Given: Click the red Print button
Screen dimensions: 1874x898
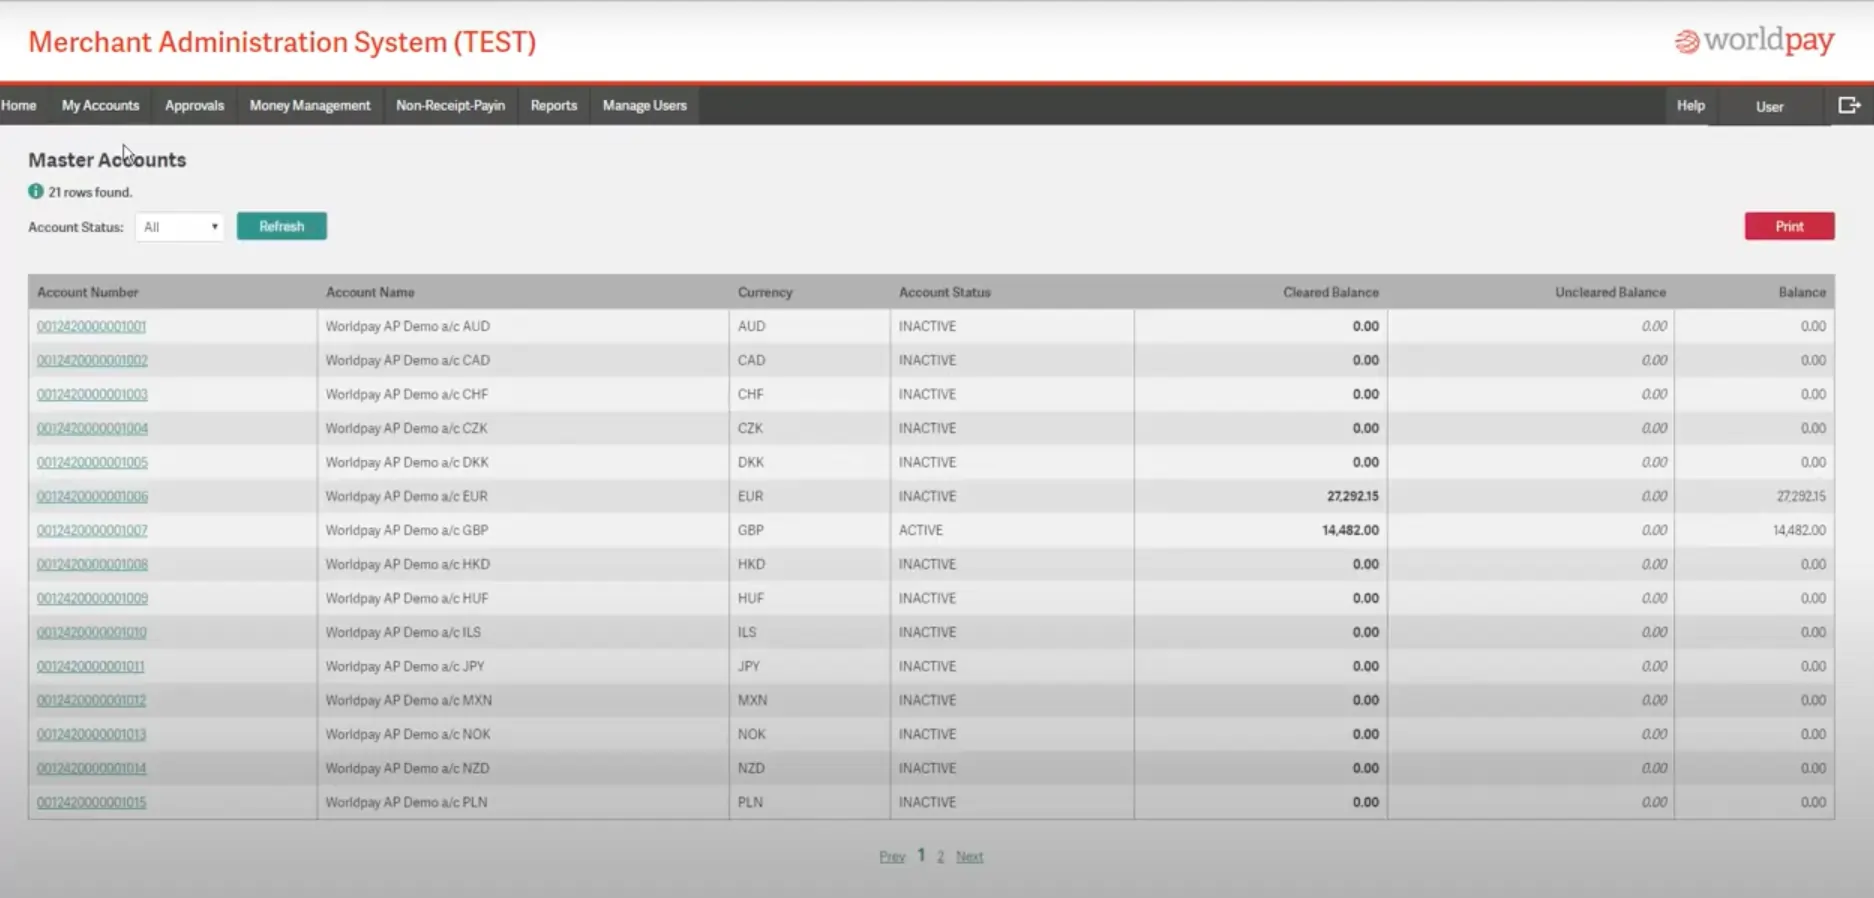Looking at the screenshot, I should [1789, 226].
